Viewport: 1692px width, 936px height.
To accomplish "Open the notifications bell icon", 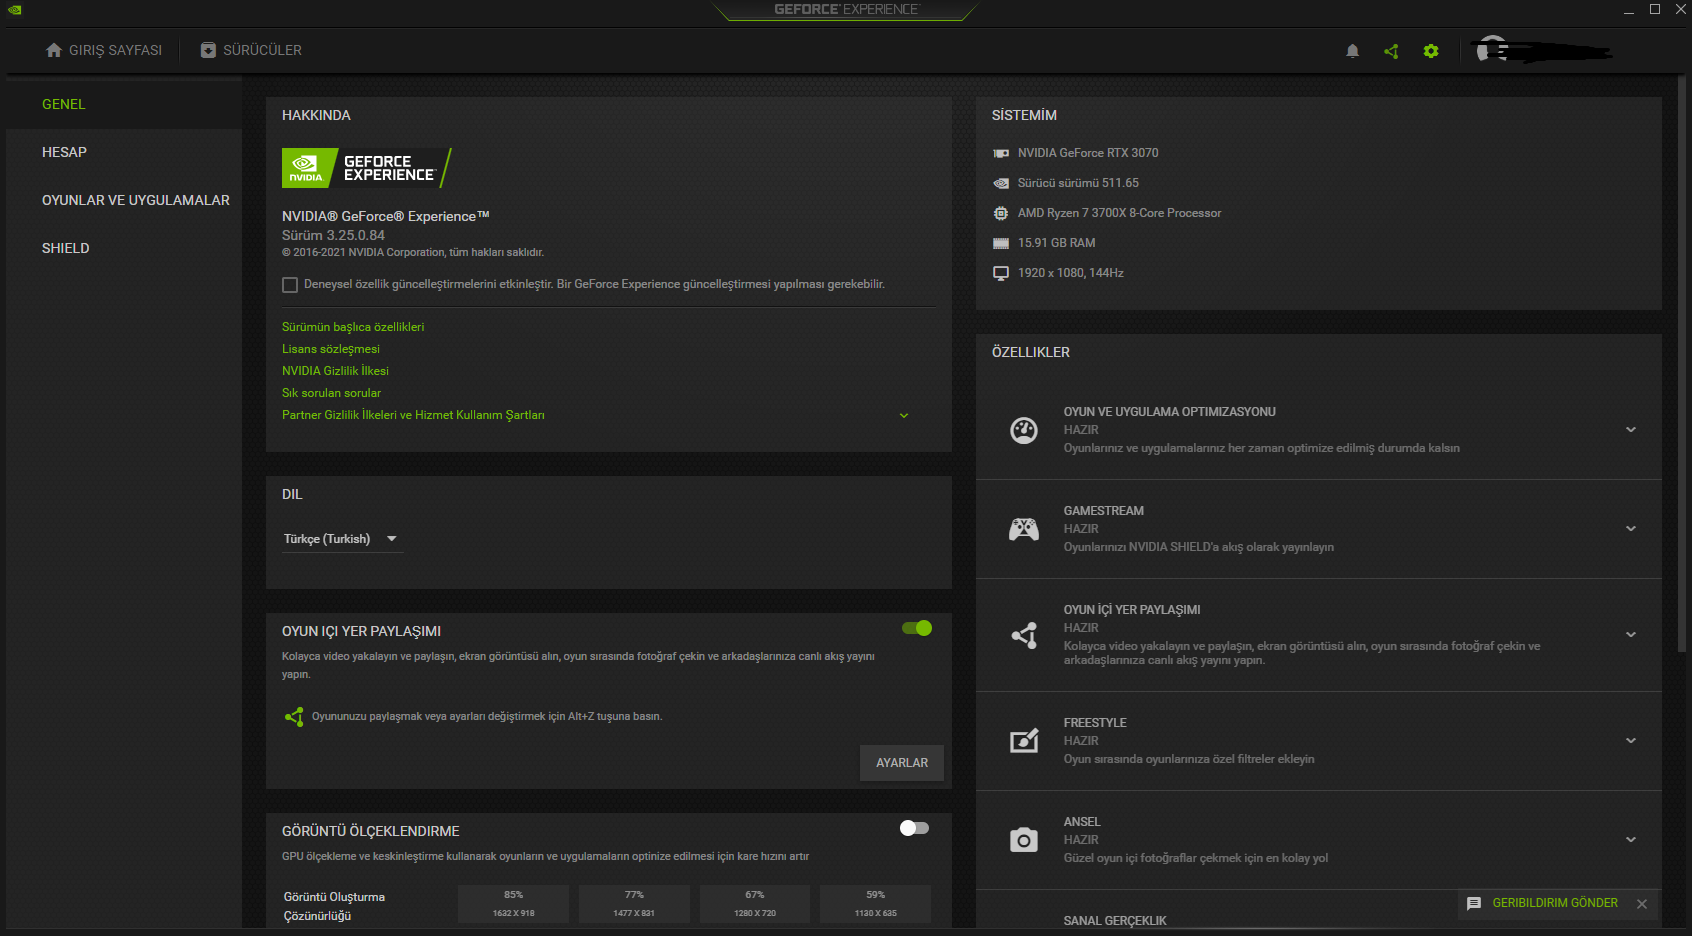I will (x=1352, y=51).
